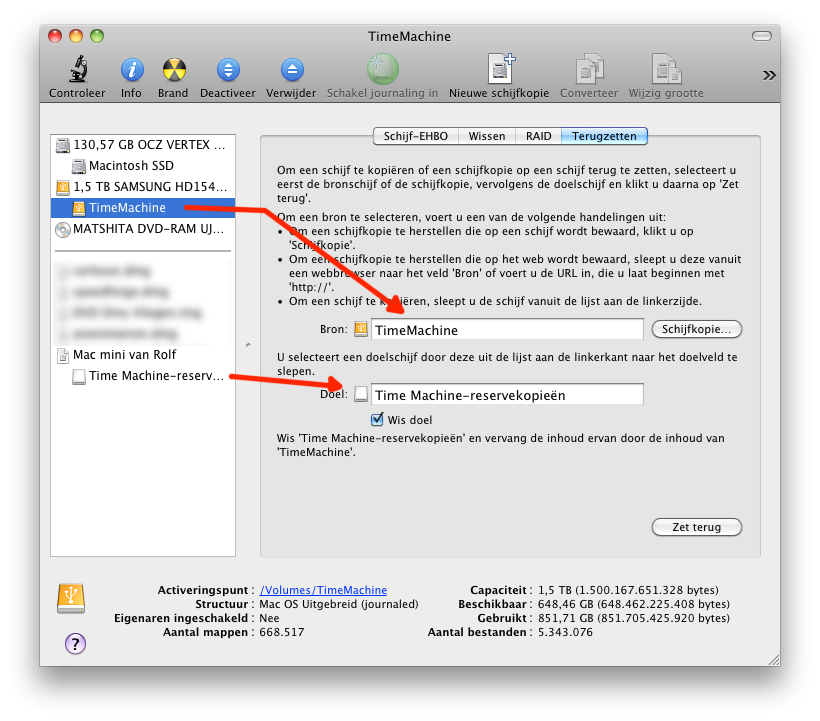Open the /Volumes/TimeMachine link
Viewport: 820px width, 721px height.
click(323, 590)
